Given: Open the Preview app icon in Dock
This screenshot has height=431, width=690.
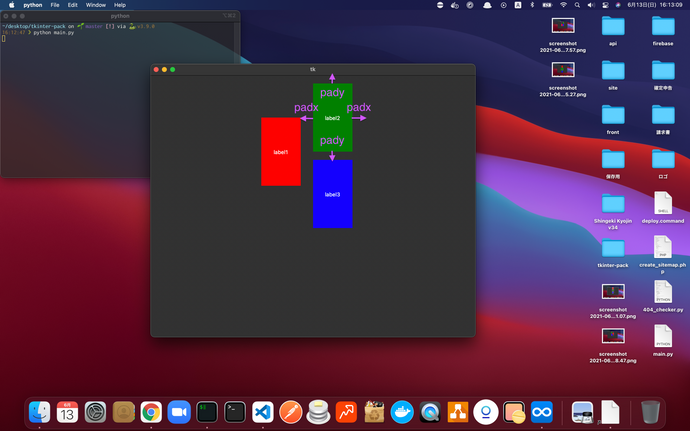Looking at the screenshot, I should pos(582,413).
